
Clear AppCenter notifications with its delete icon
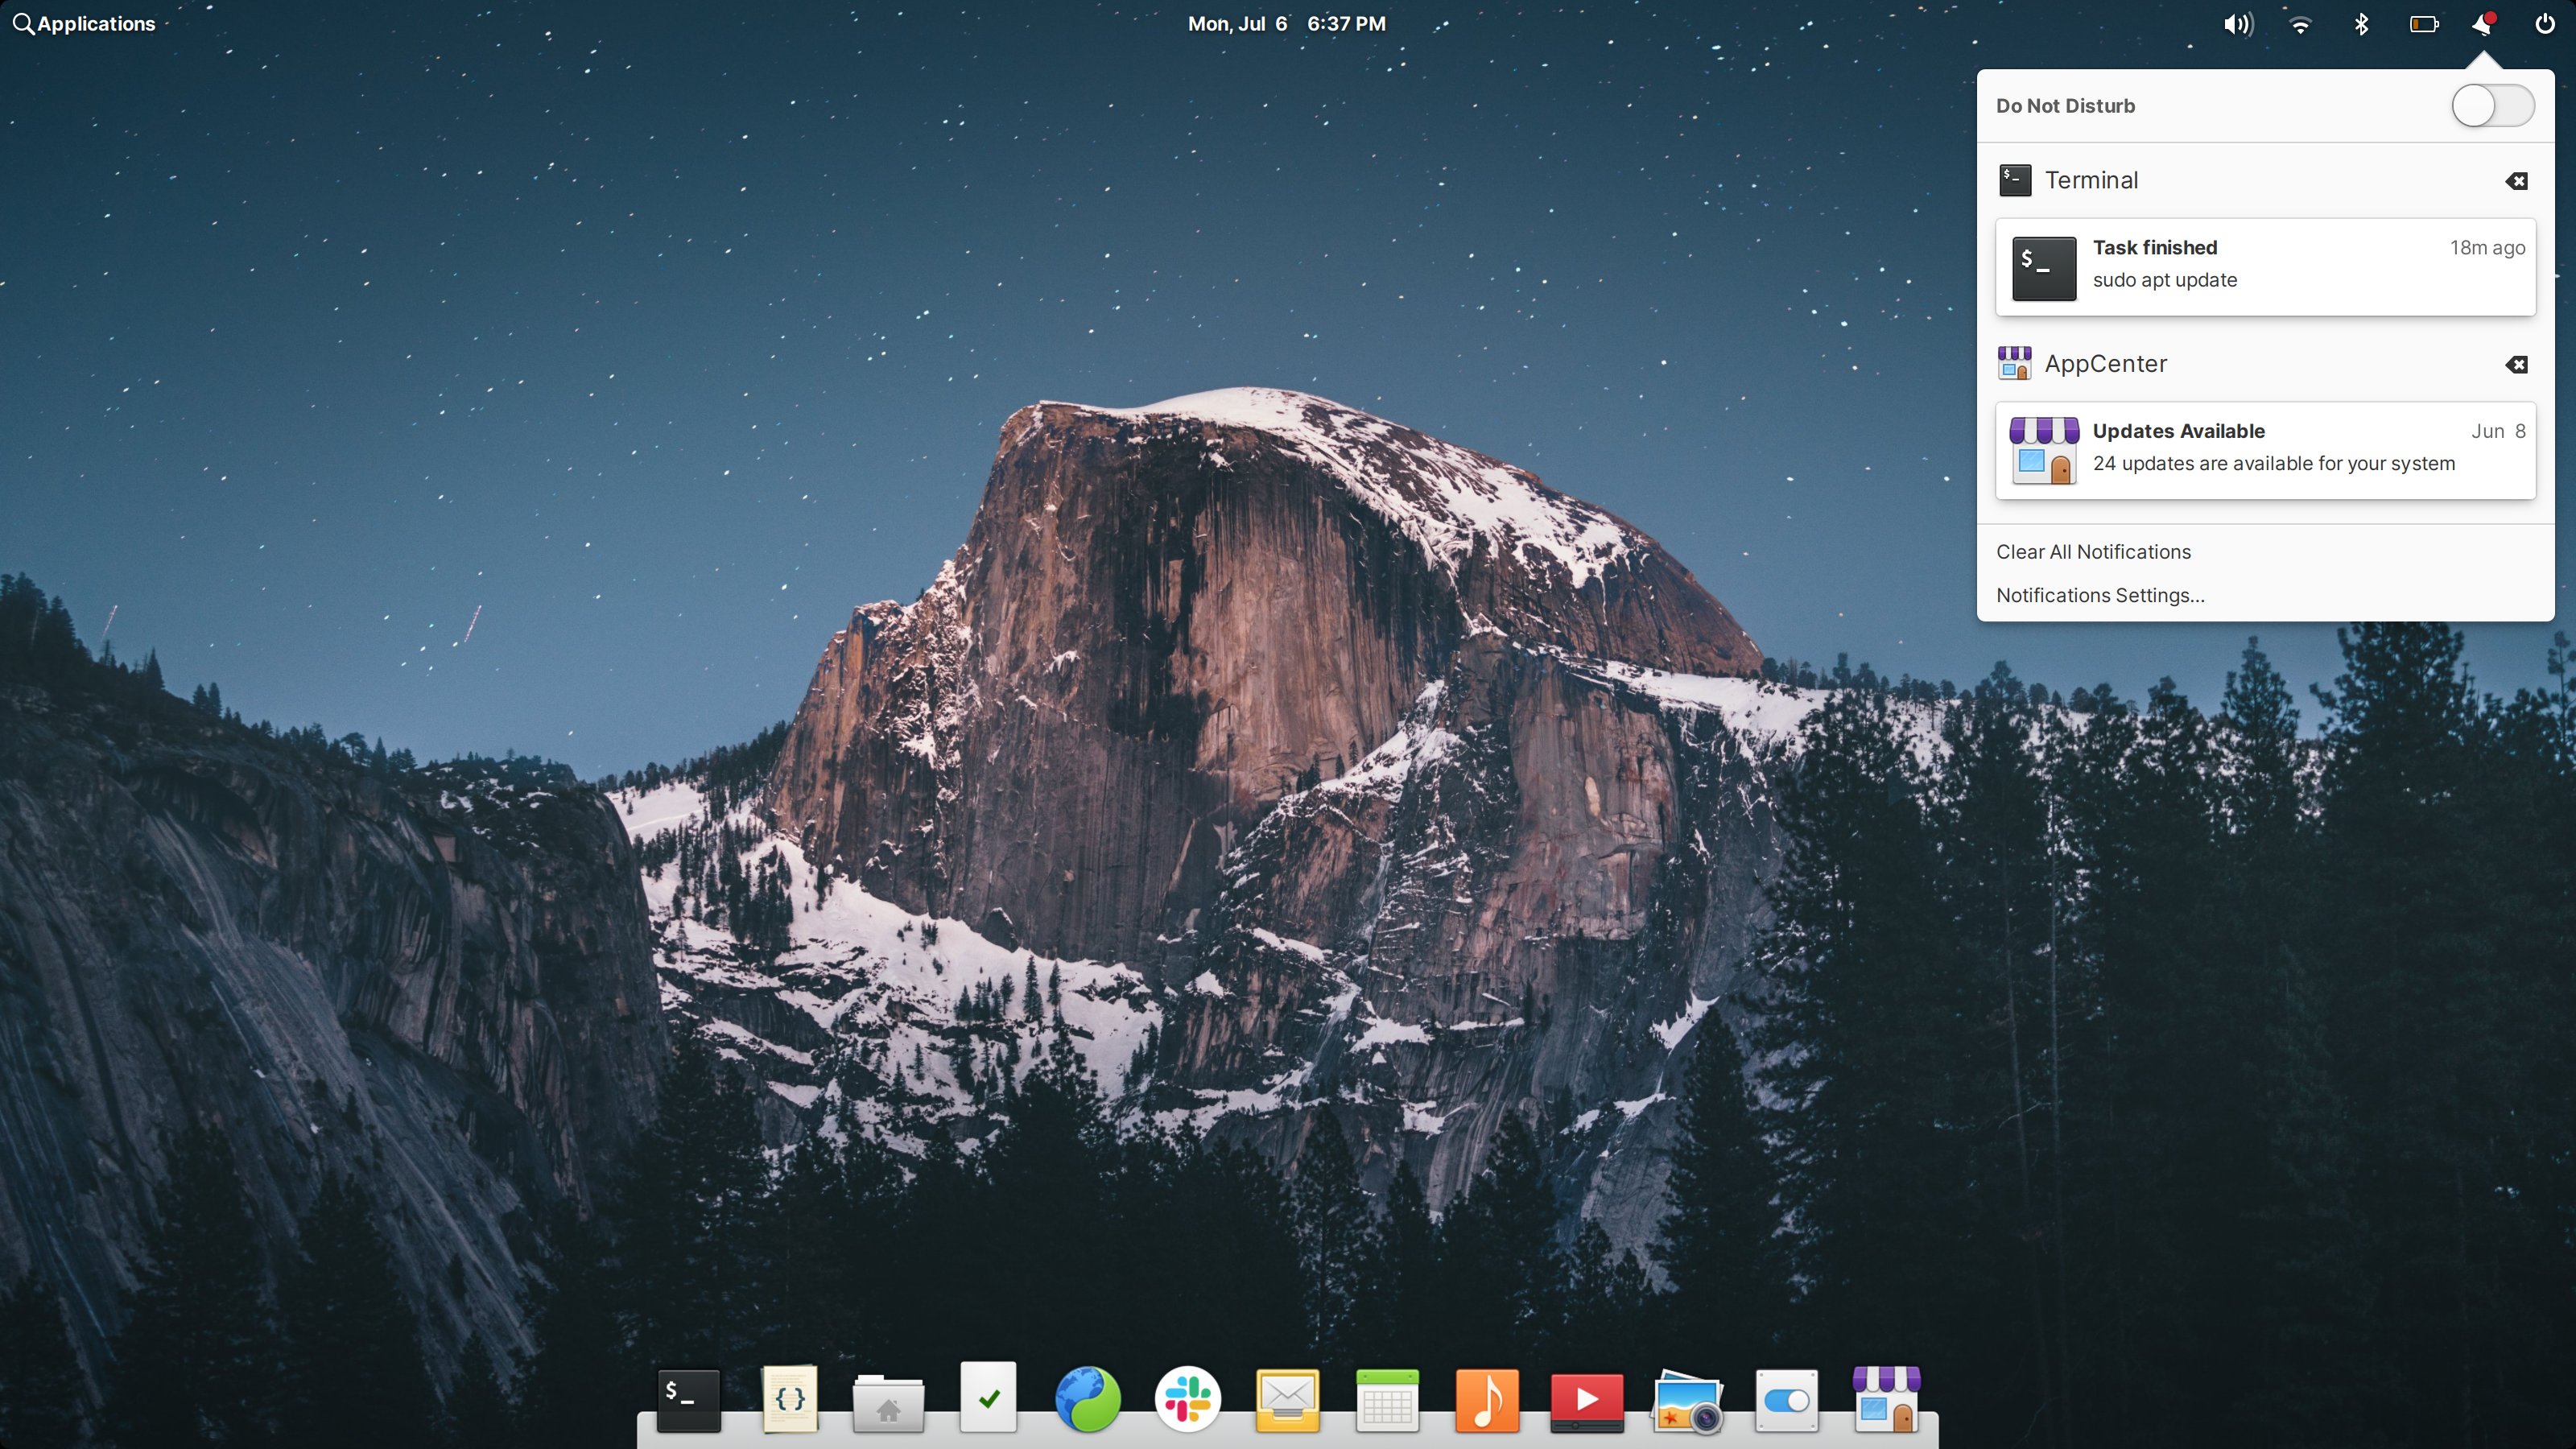2516,365
